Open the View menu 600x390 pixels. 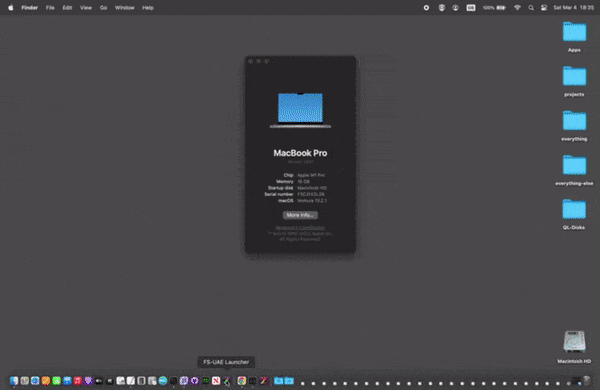[86, 8]
